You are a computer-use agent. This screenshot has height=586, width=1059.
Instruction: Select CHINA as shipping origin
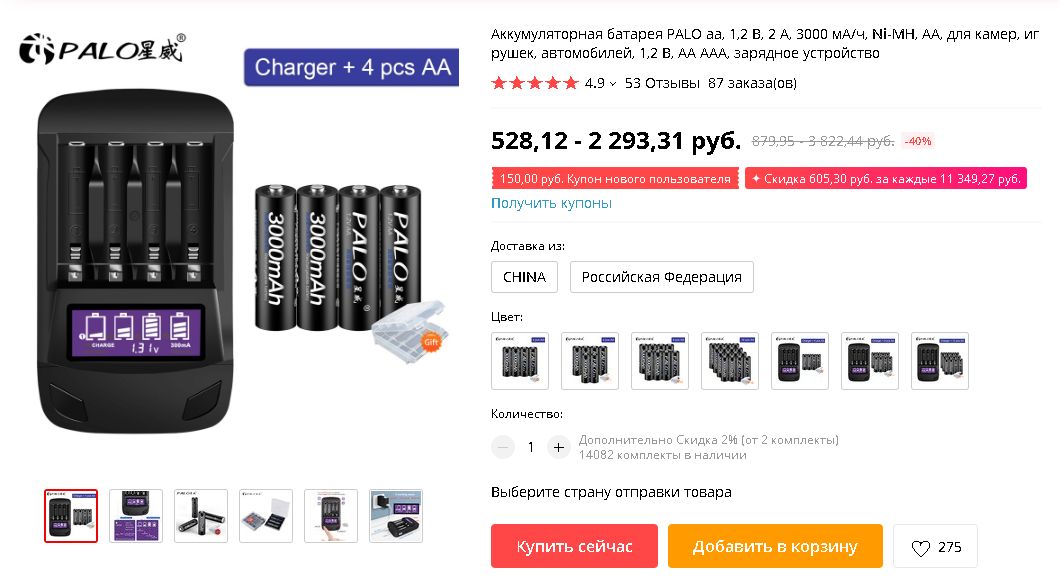(524, 277)
